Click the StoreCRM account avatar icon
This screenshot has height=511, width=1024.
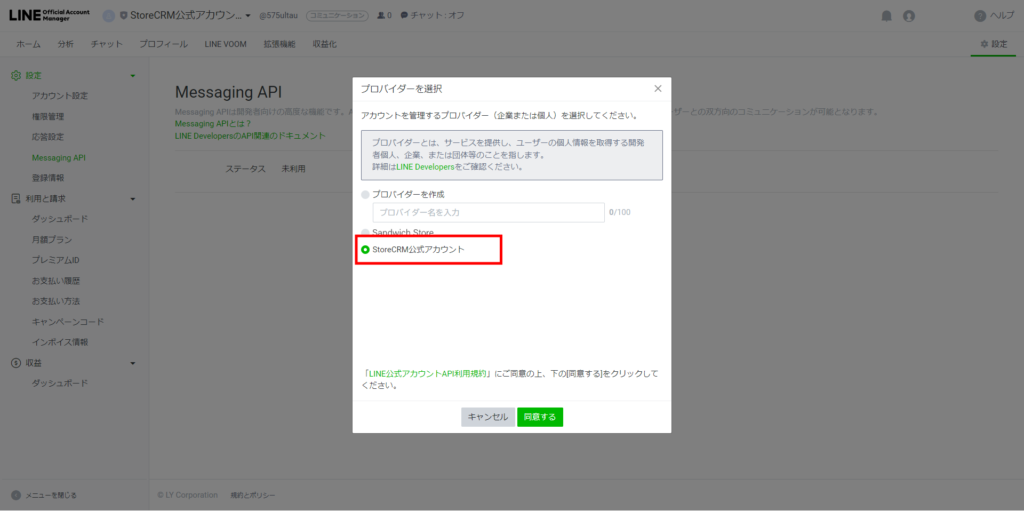[x=108, y=16]
